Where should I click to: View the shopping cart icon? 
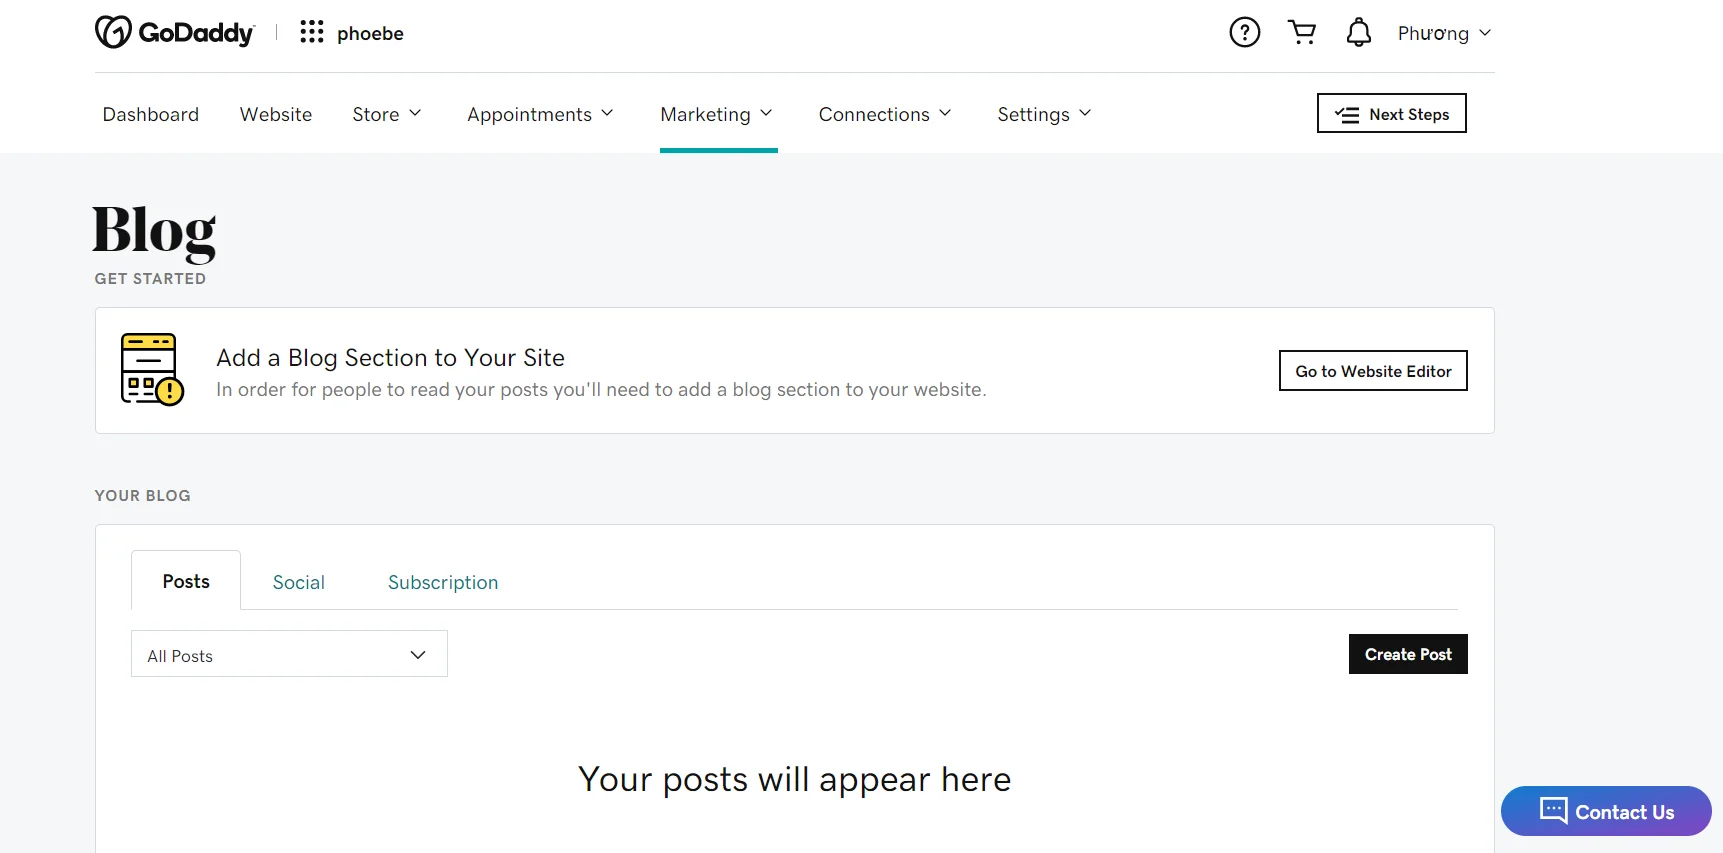tap(1302, 31)
